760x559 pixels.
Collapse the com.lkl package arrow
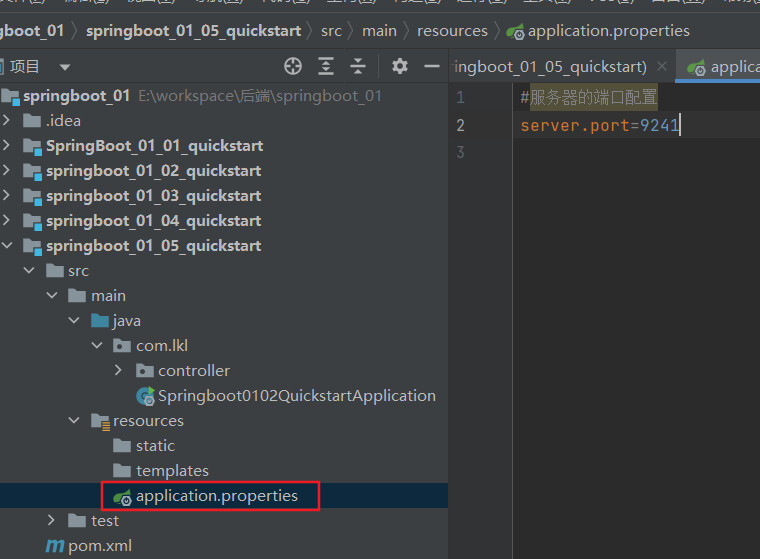tap(97, 345)
